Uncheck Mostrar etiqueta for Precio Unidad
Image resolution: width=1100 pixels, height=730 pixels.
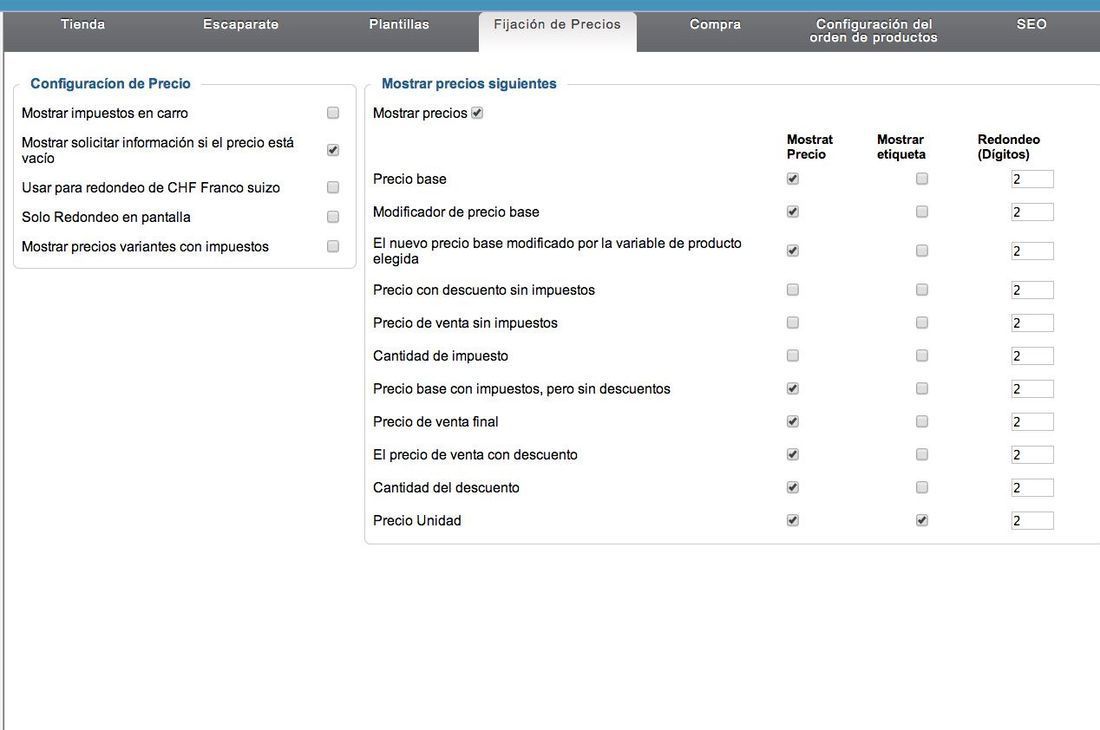(922, 520)
